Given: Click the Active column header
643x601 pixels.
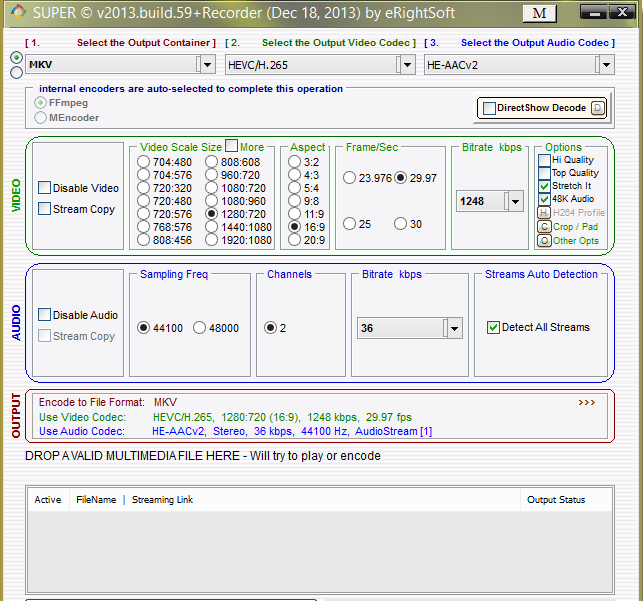Looking at the screenshot, I should [x=48, y=499].
